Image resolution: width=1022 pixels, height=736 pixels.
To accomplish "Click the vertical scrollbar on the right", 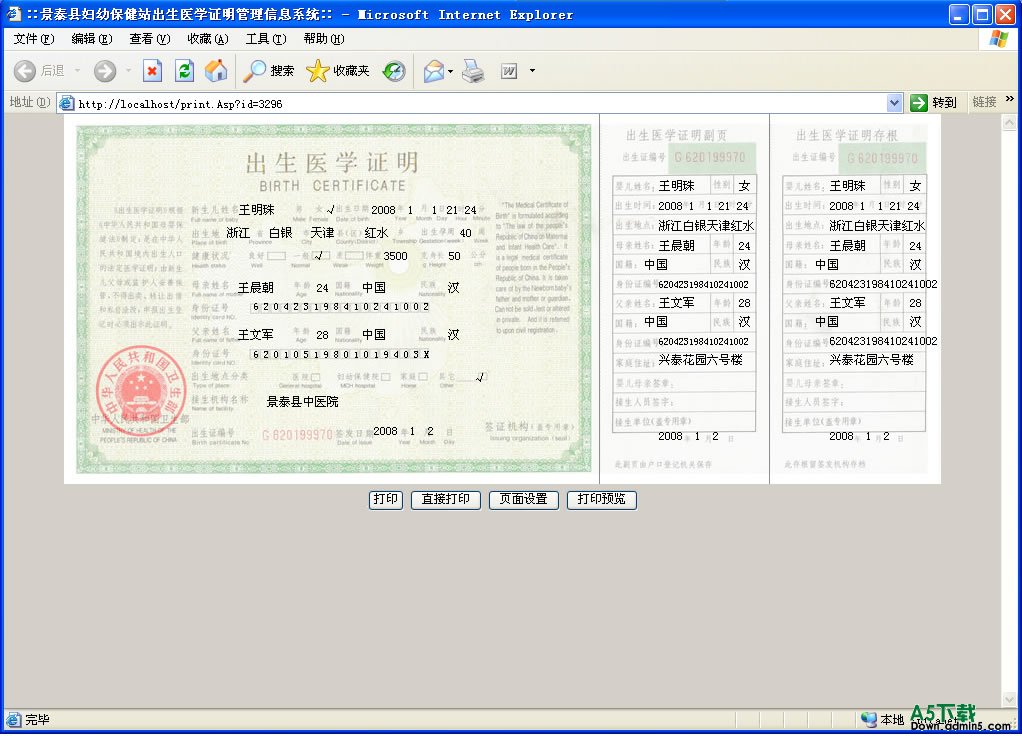I will coord(1010,400).
